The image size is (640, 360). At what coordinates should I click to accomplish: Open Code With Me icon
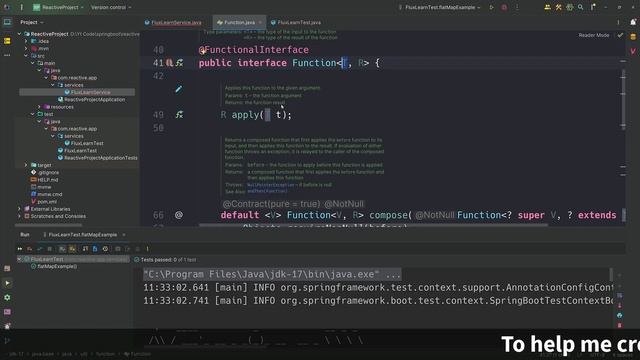tap(547, 7)
